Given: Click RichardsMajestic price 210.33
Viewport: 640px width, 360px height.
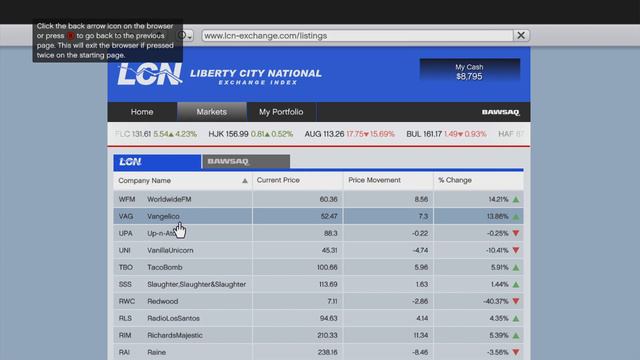Looking at the screenshot, I should [327, 335].
